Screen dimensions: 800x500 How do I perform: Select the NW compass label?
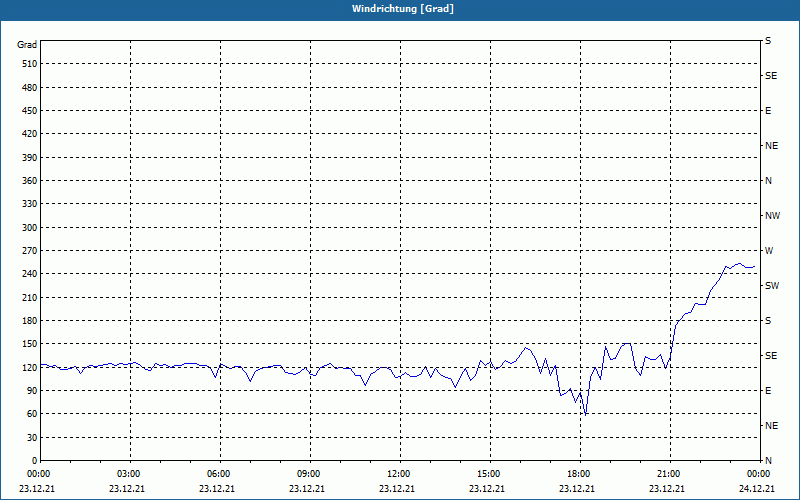click(x=772, y=216)
